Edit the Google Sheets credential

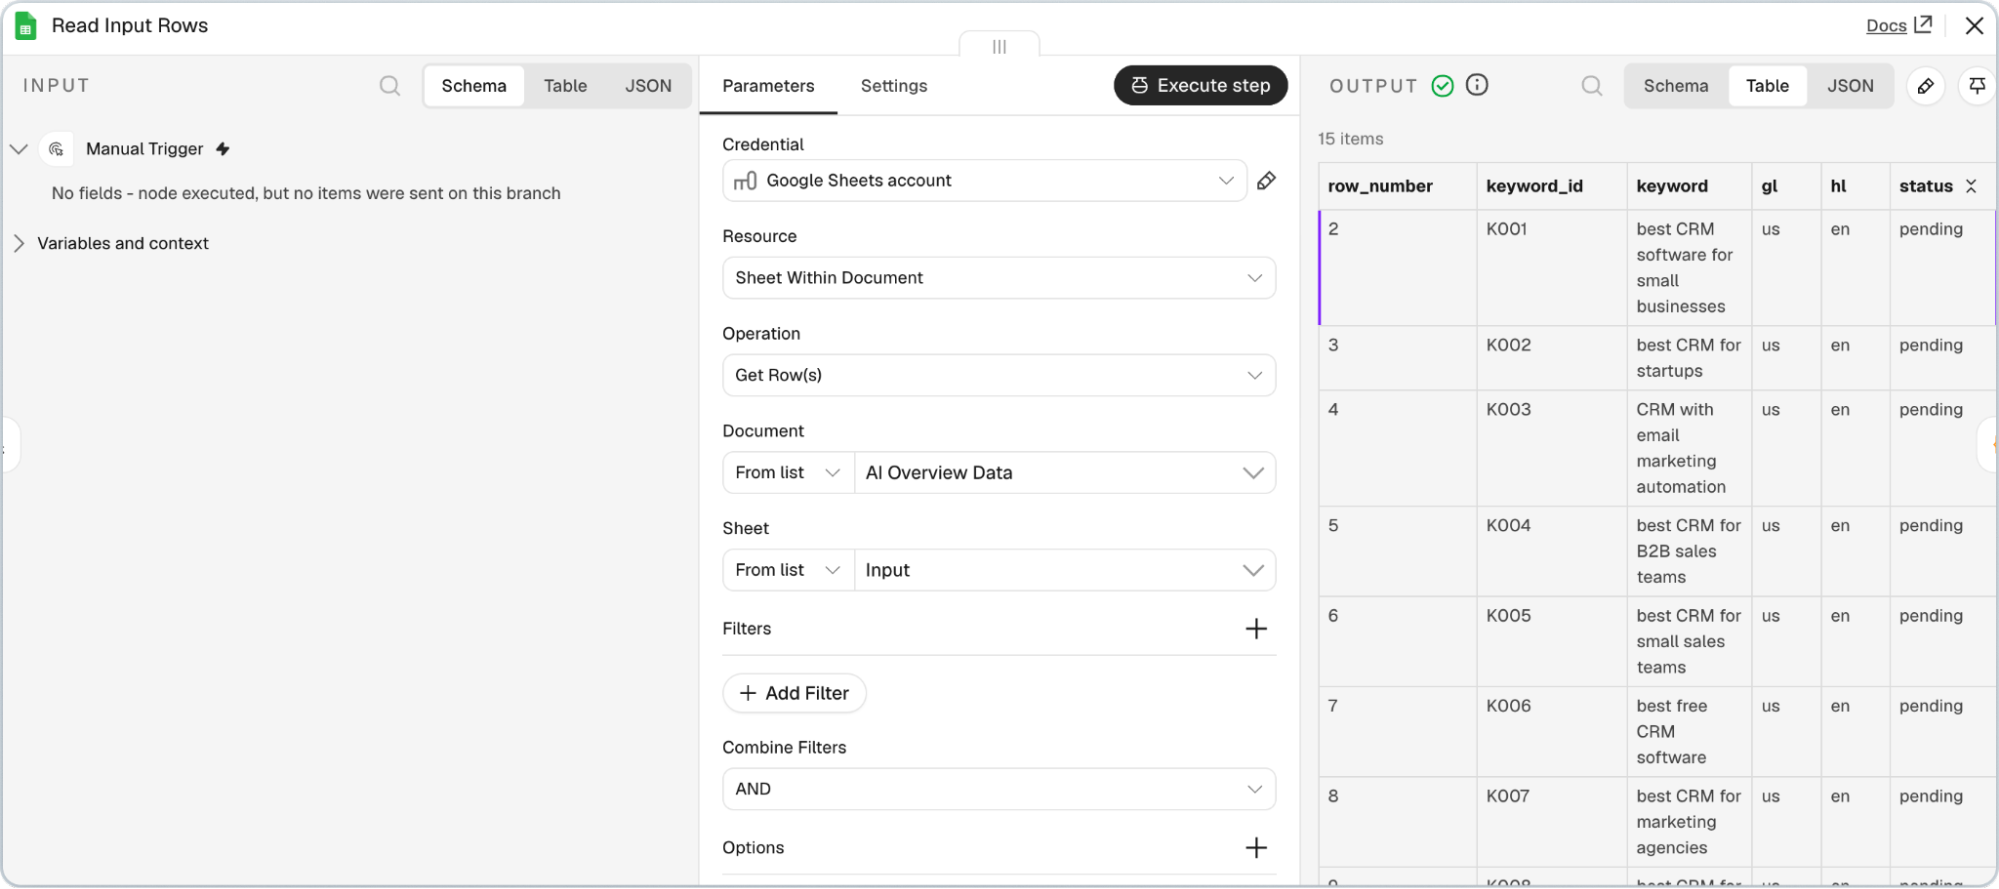click(x=1266, y=181)
